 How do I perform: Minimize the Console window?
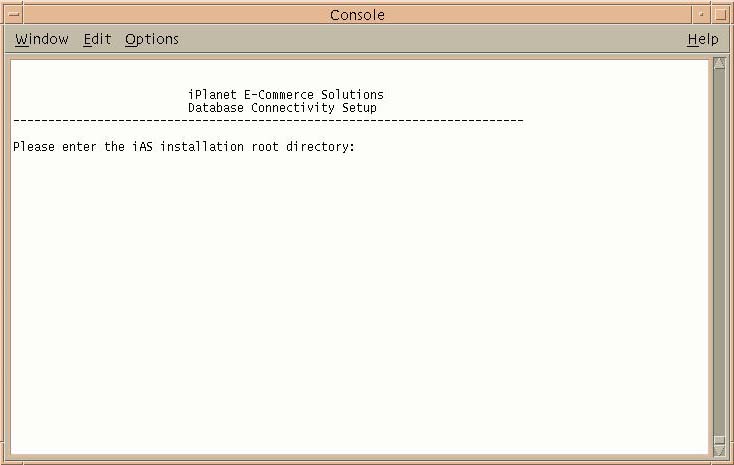click(701, 15)
